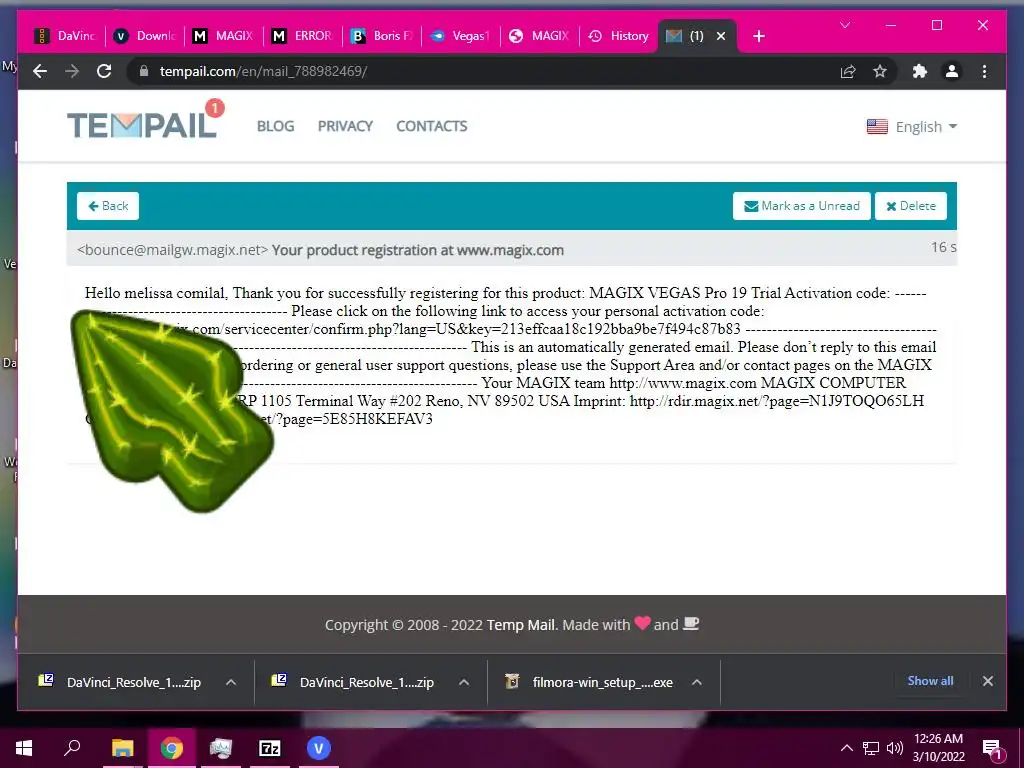This screenshot has height=768, width=1024.
Task: Click the http://www.magix.com text
Action: click(x=683, y=383)
